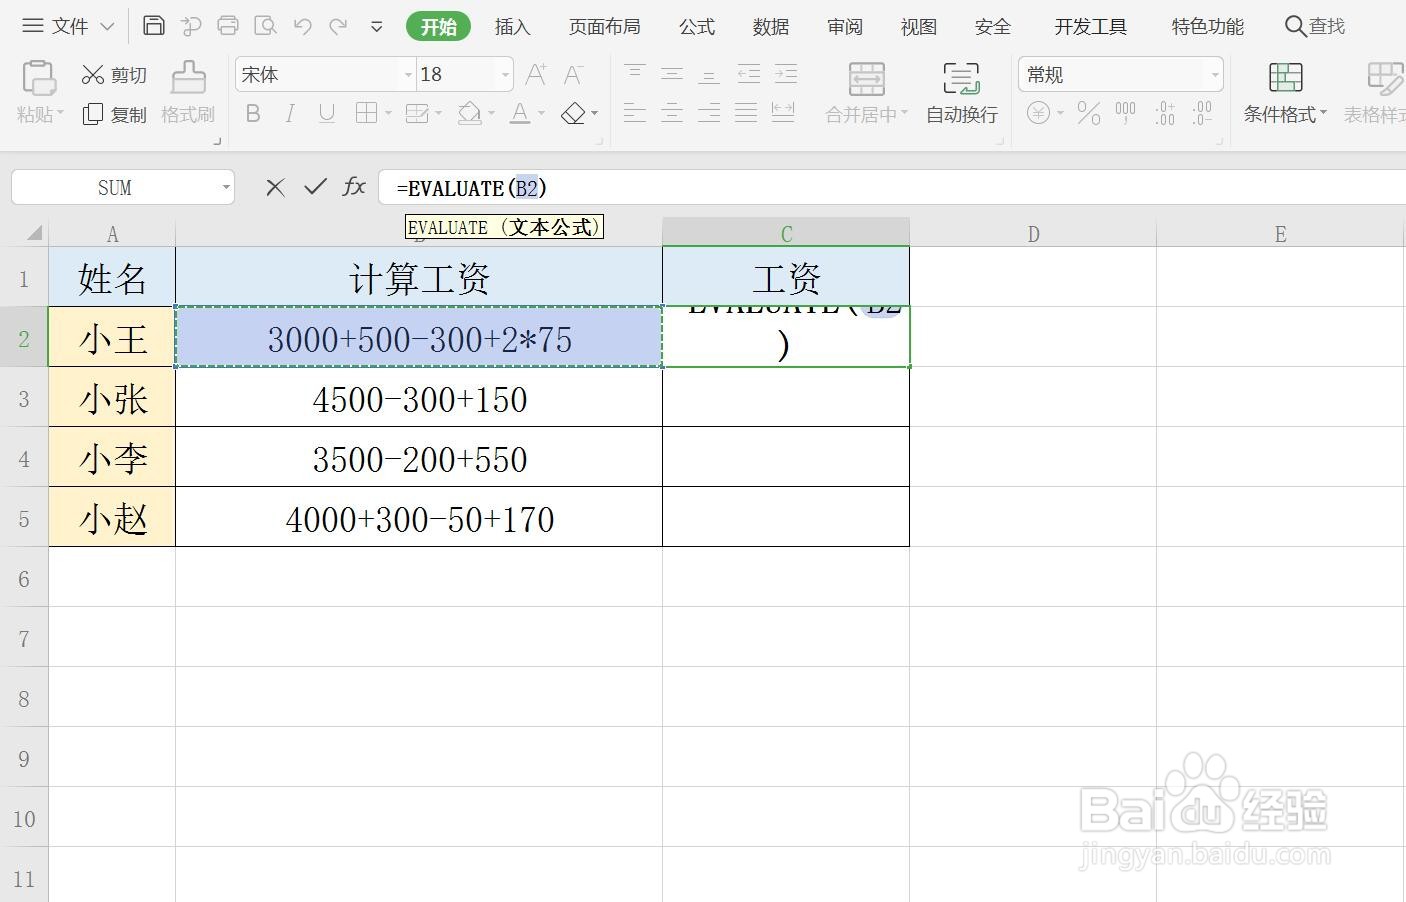This screenshot has height=902, width=1406.
Task: Click the Font Color A icon
Action: pyautogui.click(x=519, y=114)
